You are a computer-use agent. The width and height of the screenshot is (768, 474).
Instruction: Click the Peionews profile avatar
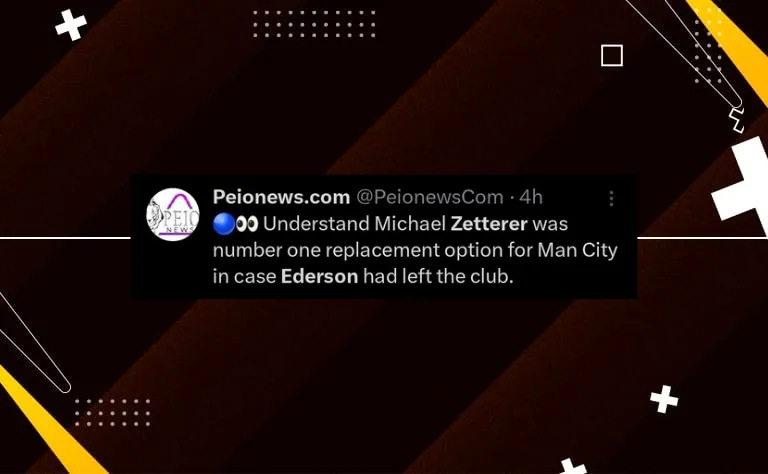click(173, 214)
